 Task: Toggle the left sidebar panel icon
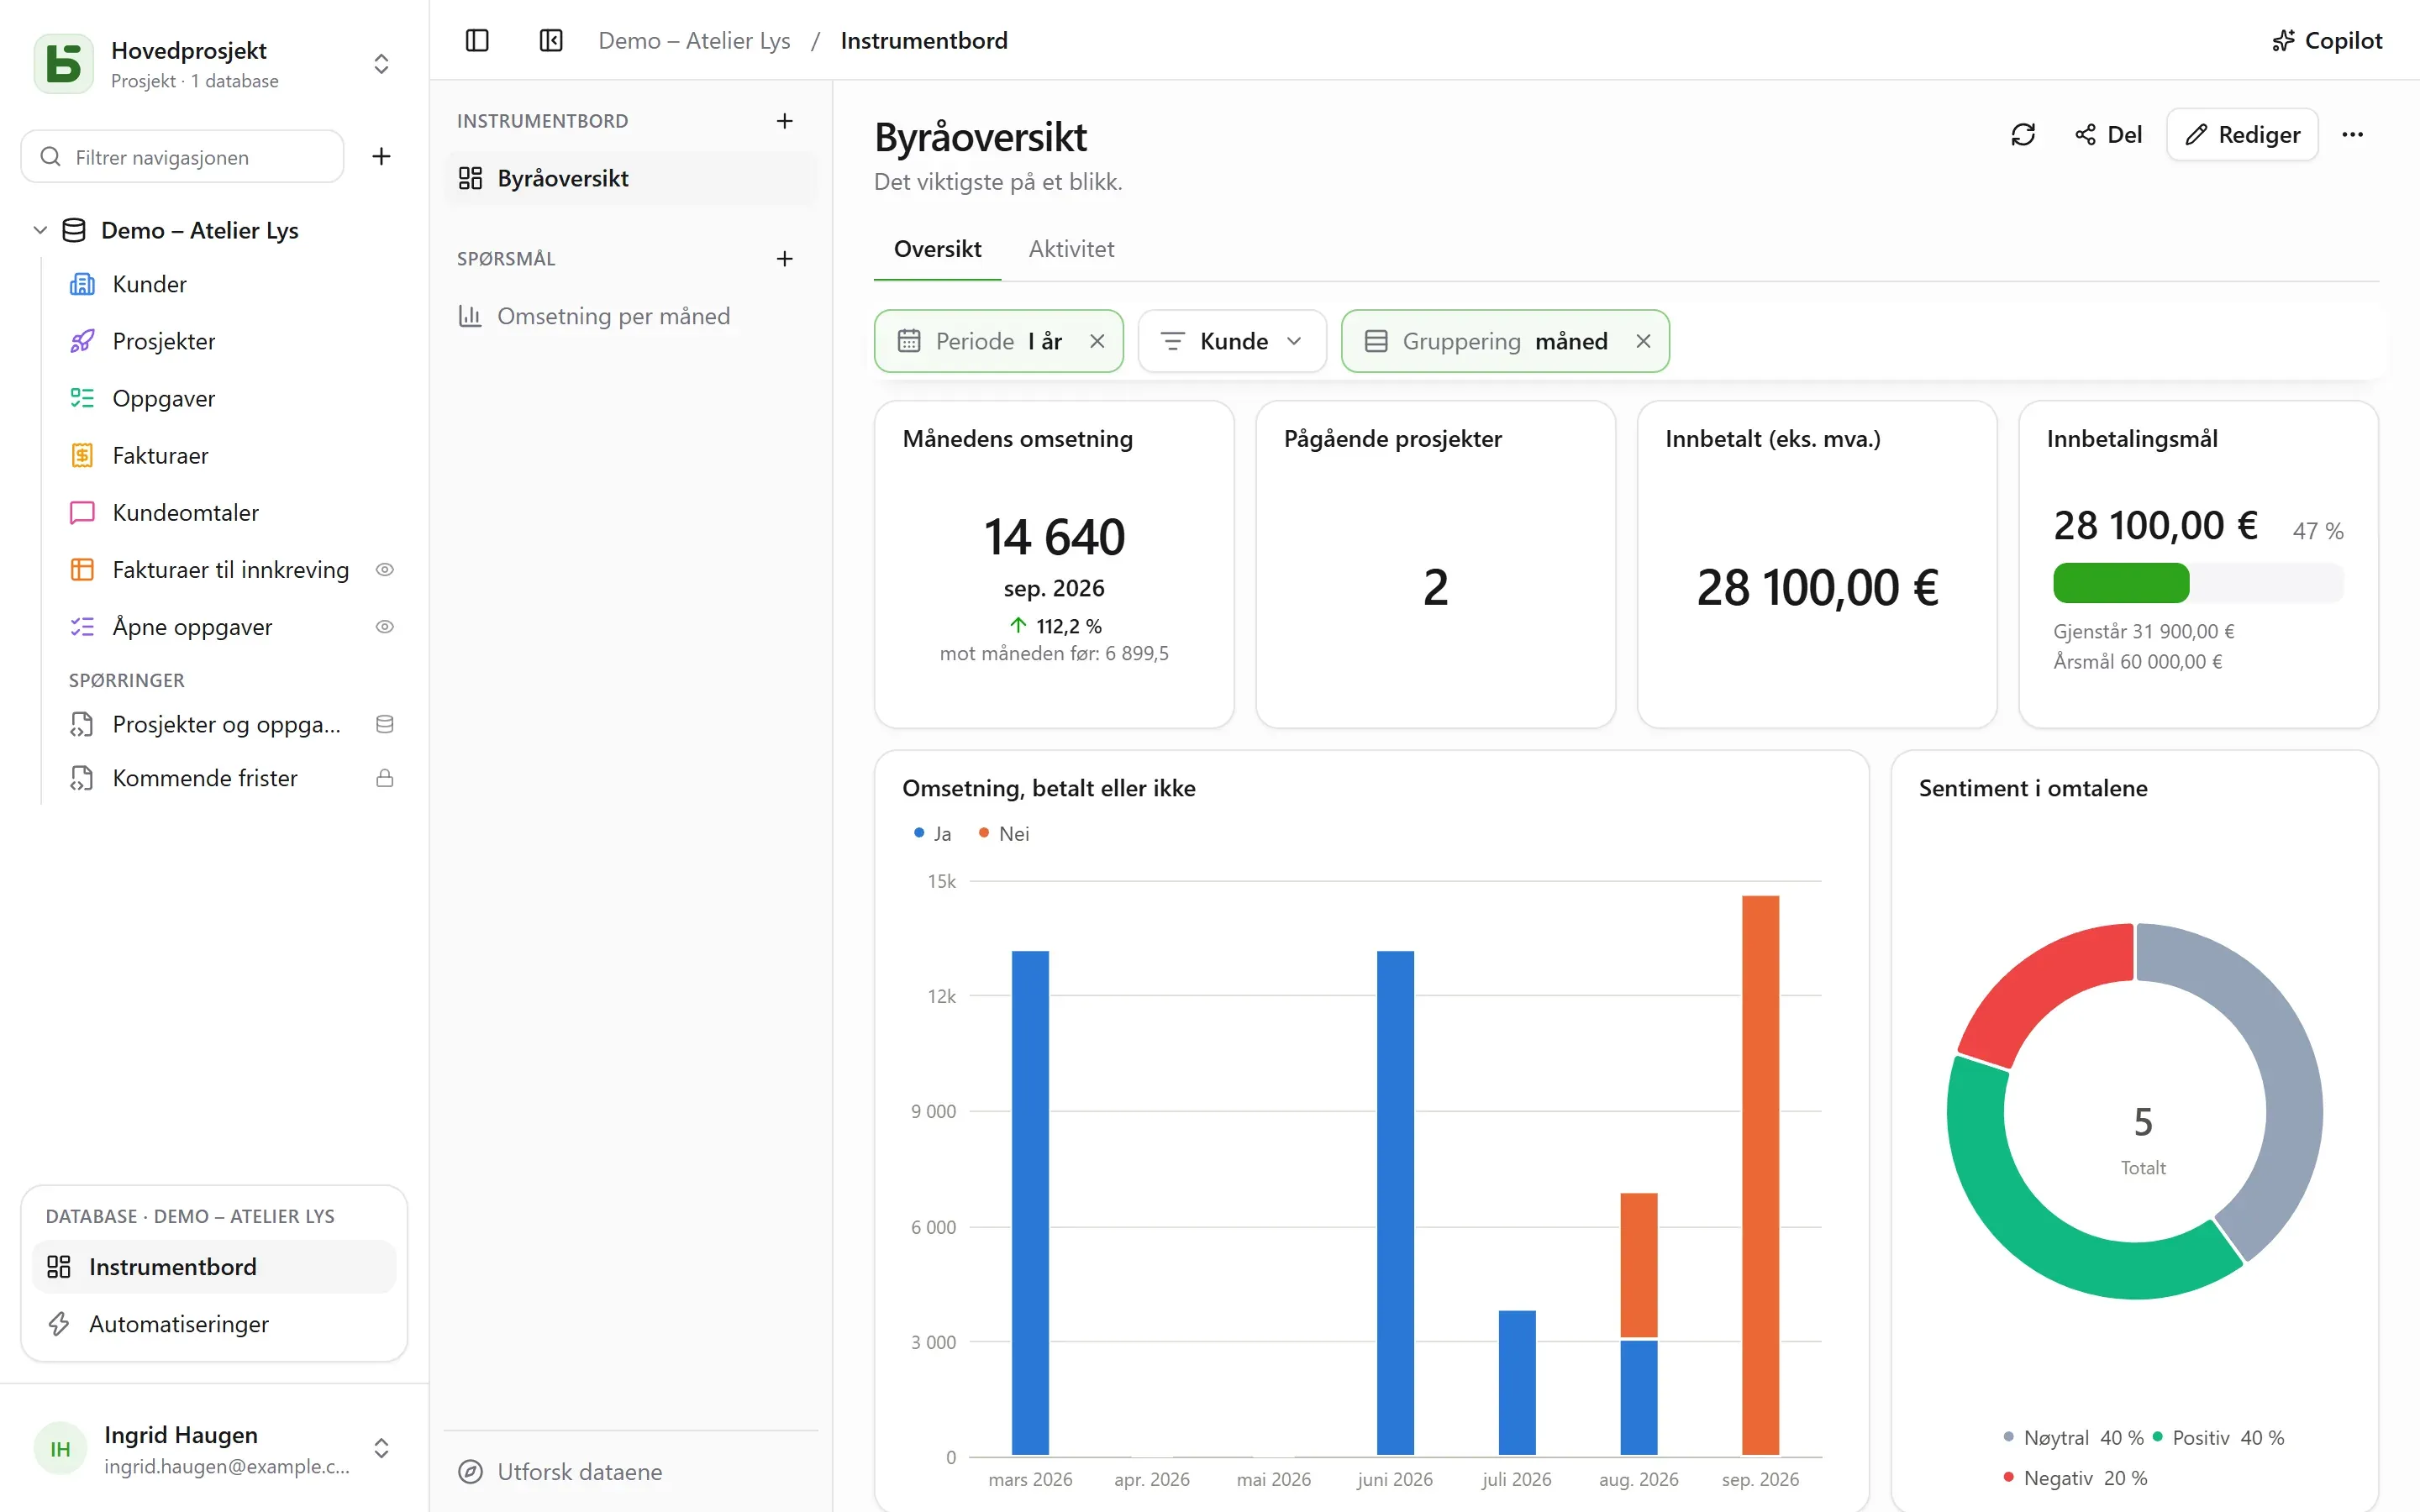click(477, 40)
